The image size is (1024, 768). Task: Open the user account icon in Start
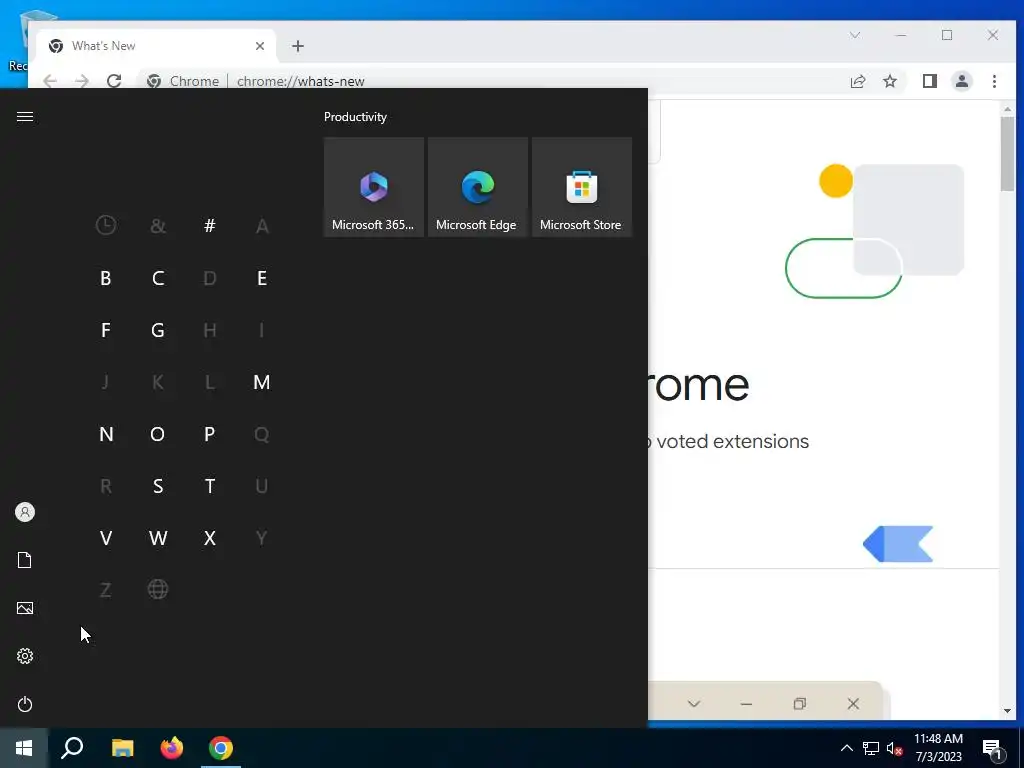pyautogui.click(x=25, y=512)
